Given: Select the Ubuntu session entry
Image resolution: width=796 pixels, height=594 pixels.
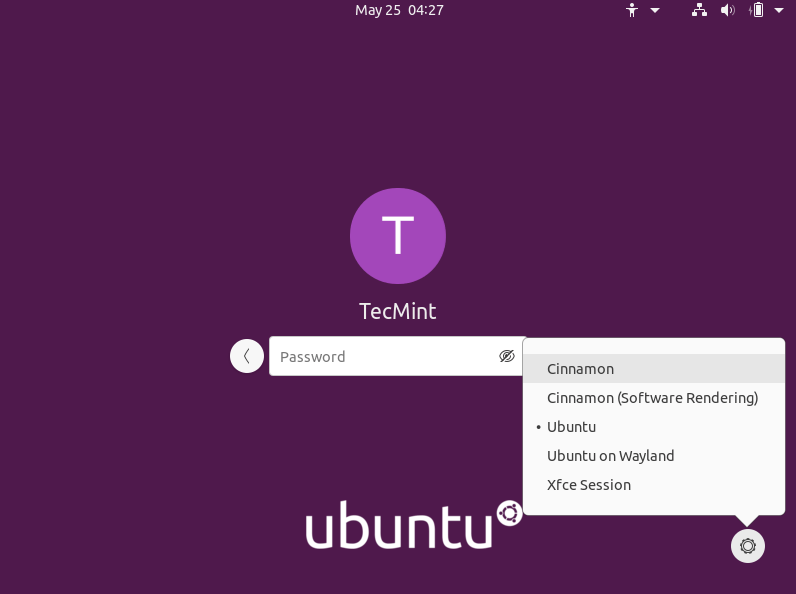Looking at the screenshot, I should pos(654,426).
